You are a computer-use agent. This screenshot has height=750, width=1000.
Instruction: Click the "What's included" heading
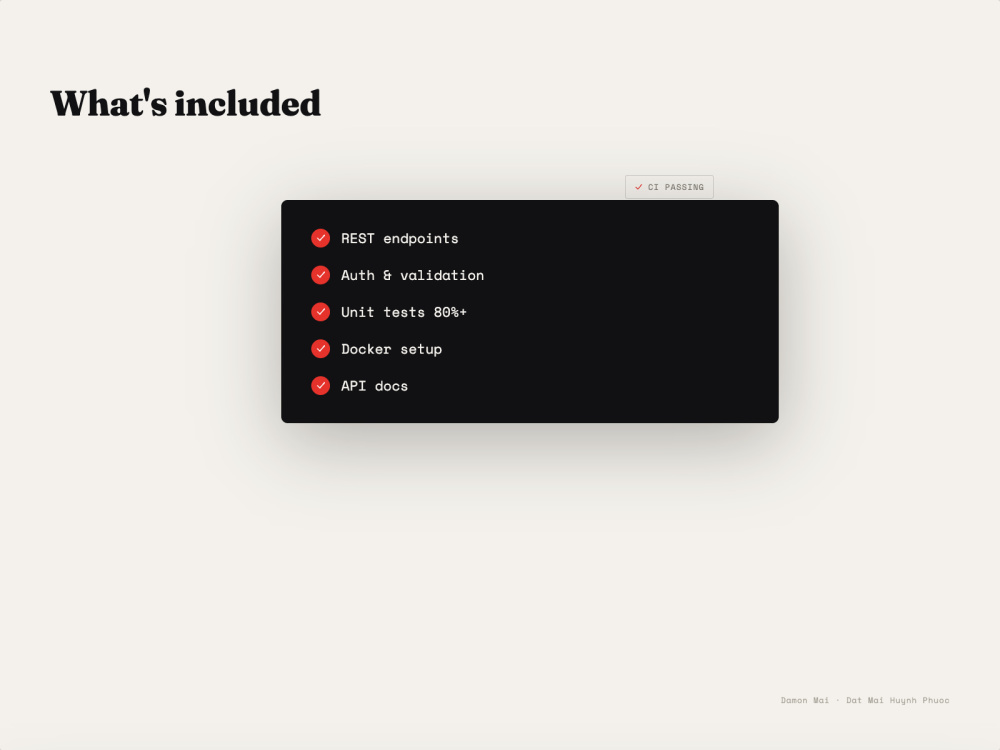[186, 103]
